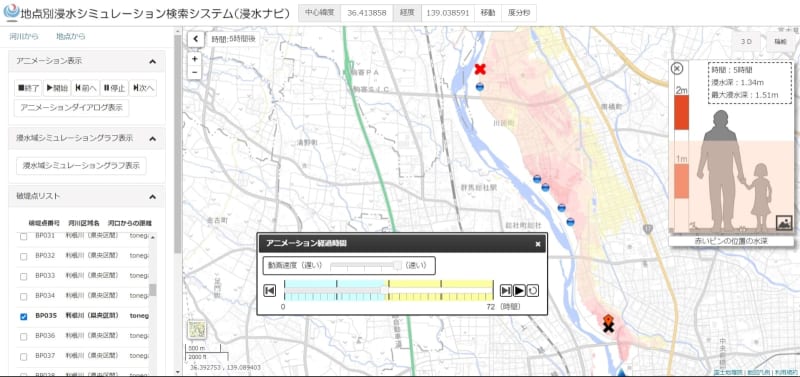Zoom in the map with plus button

click(194, 59)
